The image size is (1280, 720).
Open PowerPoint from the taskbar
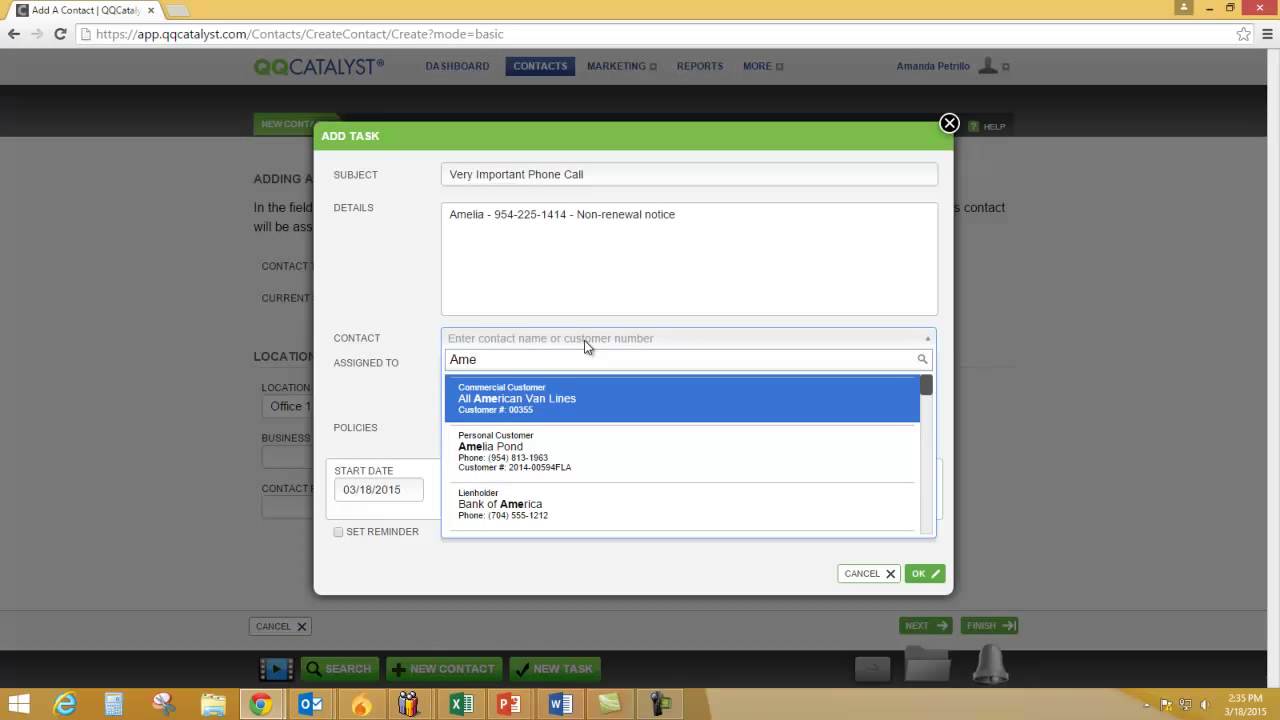coord(510,704)
